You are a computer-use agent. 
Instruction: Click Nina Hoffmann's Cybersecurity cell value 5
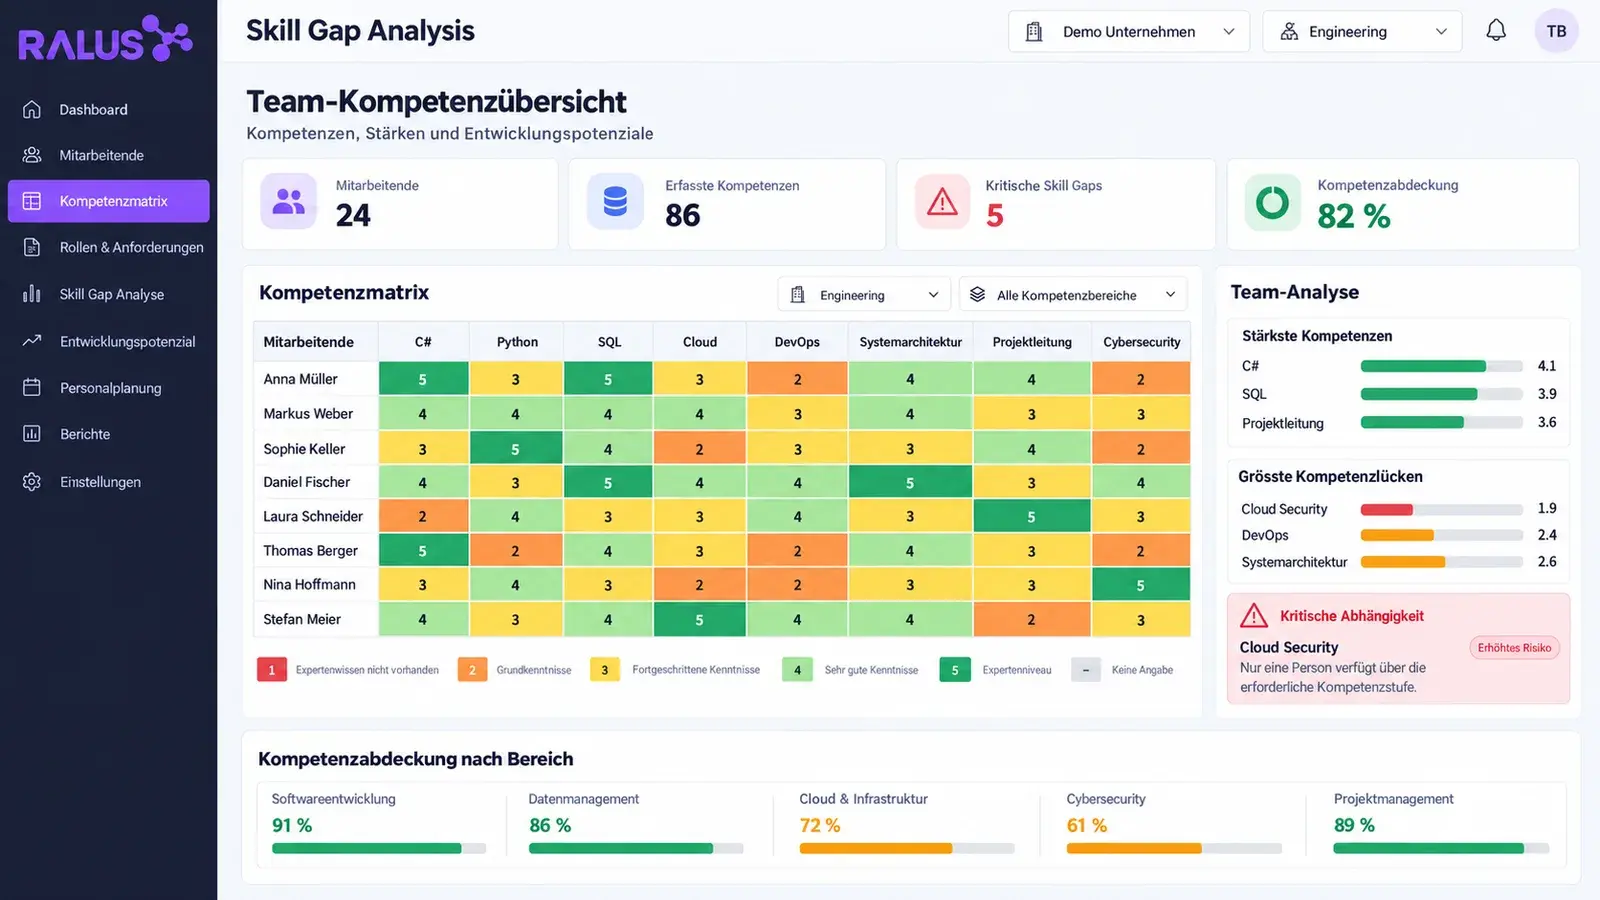point(1141,585)
